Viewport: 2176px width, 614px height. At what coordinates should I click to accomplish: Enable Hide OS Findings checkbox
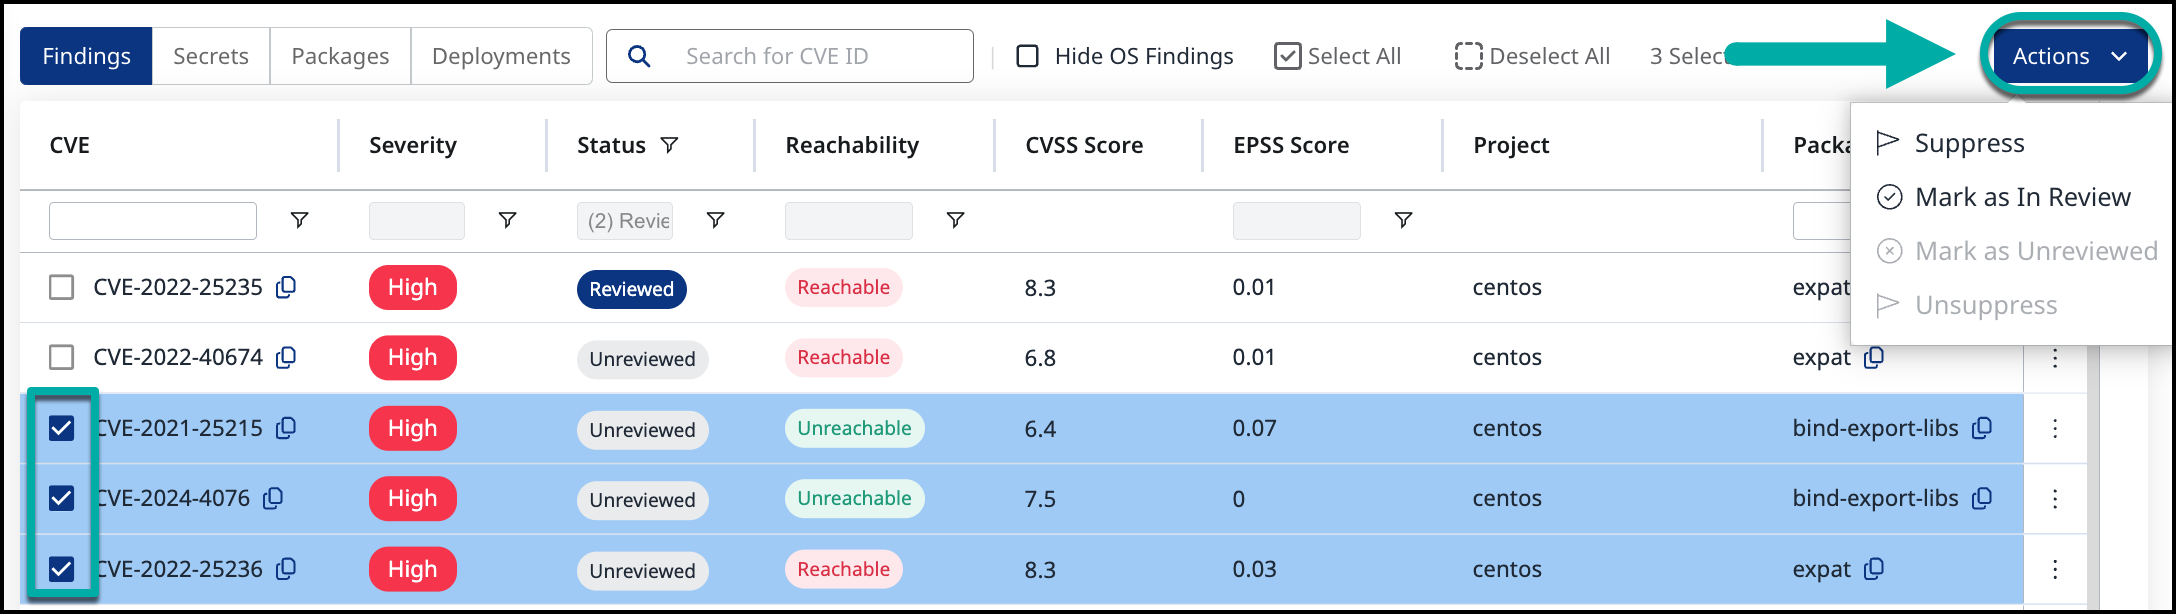1028,56
